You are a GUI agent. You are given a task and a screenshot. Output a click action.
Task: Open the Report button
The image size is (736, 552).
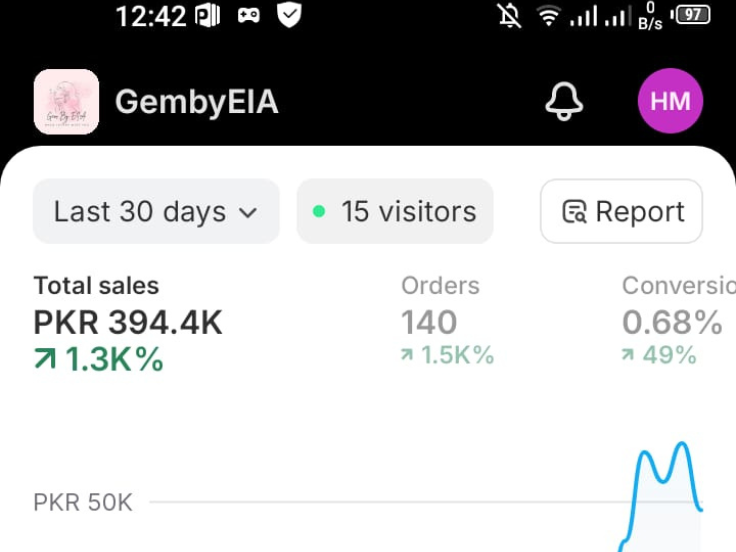pyautogui.click(x=622, y=211)
